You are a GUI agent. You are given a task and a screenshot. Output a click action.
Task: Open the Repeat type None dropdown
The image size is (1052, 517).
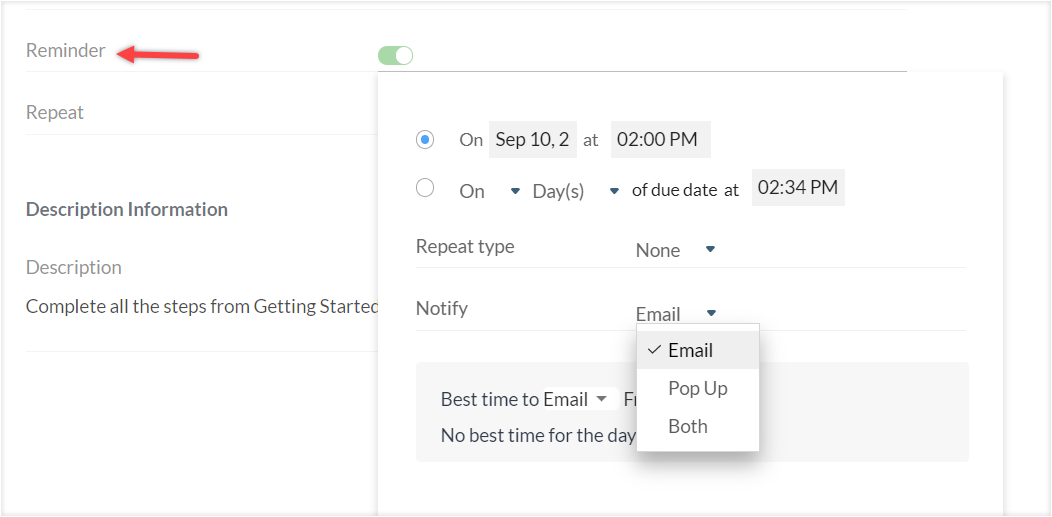click(x=675, y=250)
